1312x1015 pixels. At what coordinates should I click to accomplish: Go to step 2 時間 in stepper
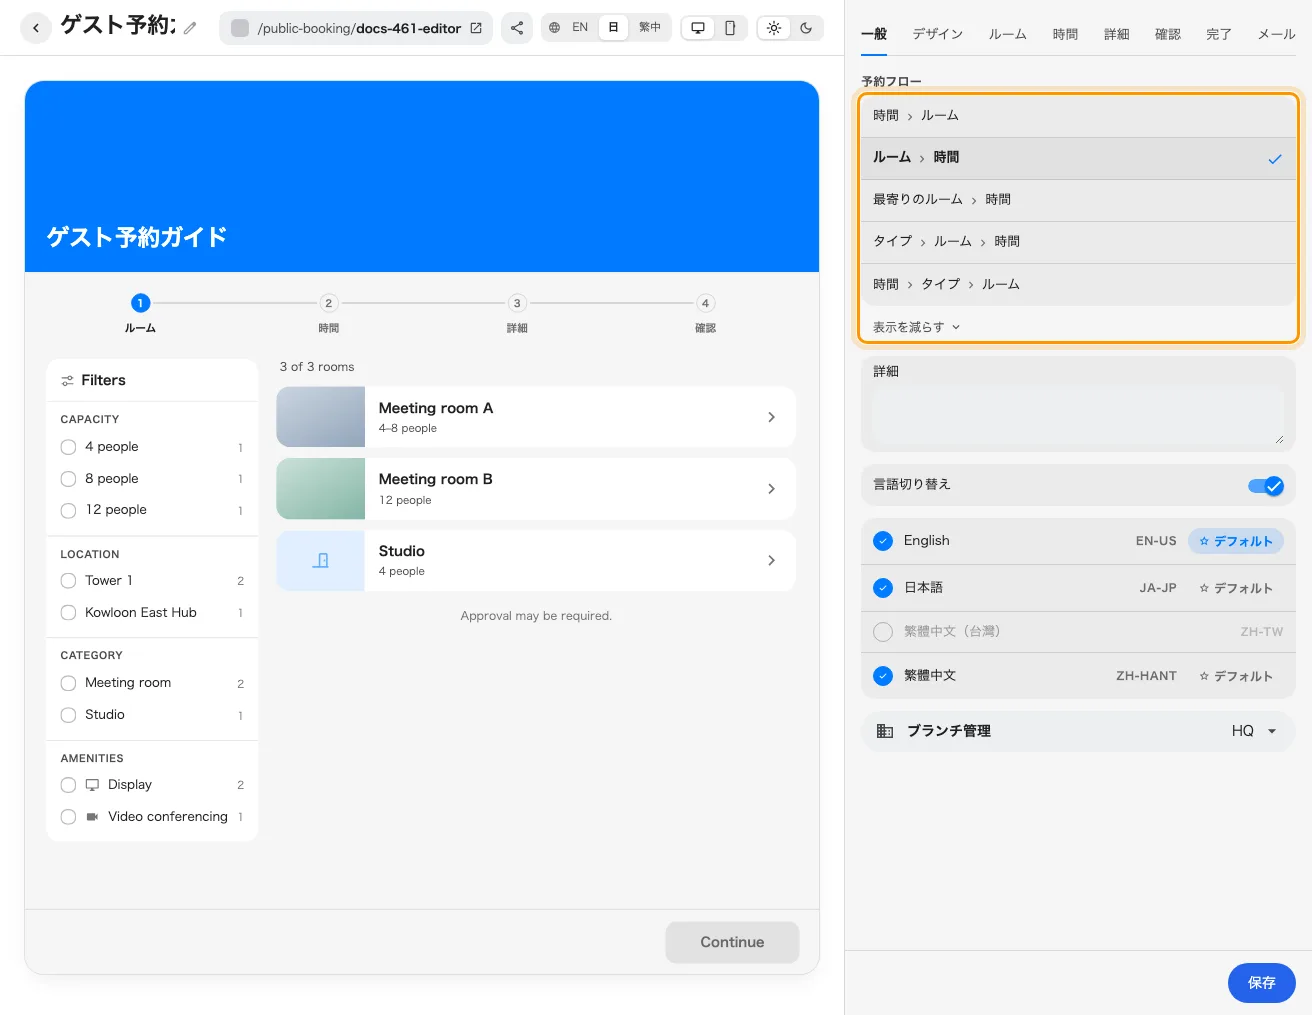coord(328,312)
